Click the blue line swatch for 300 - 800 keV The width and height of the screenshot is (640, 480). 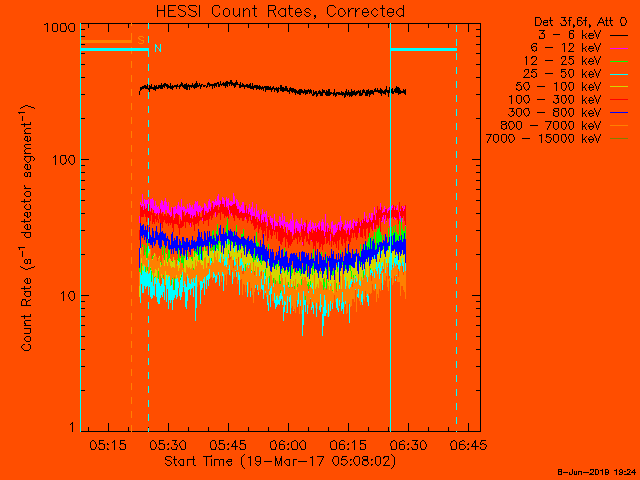tap(619, 113)
